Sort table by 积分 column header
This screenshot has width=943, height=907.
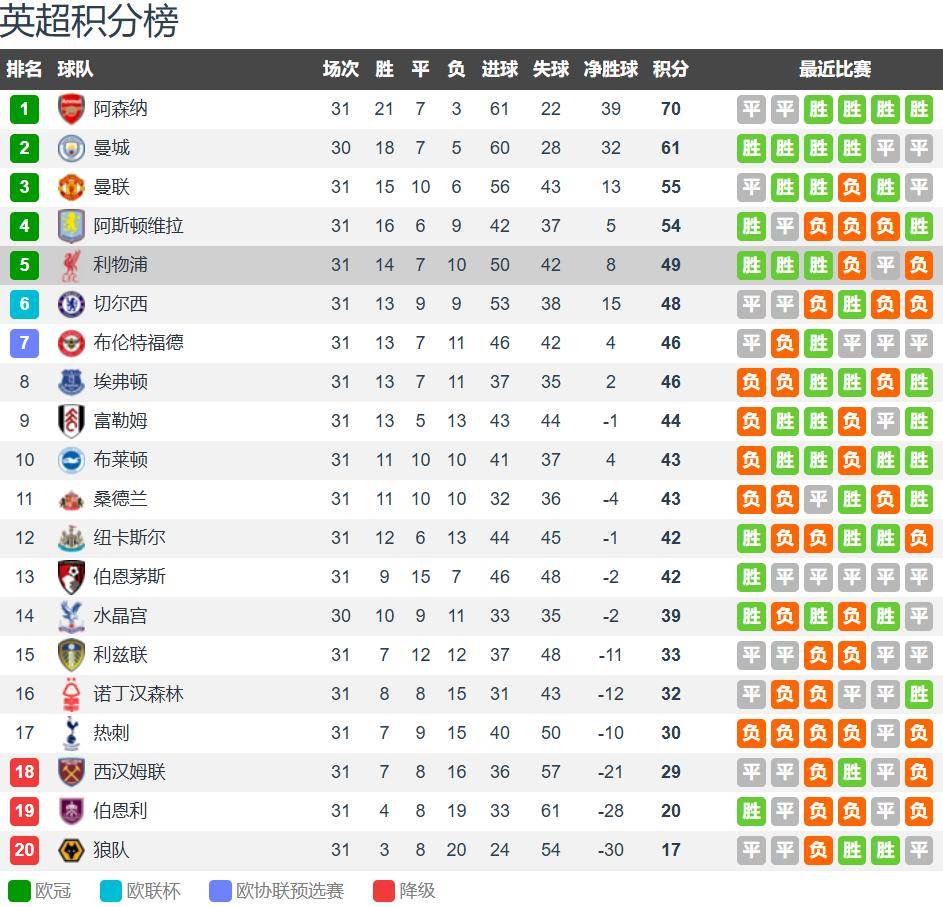click(x=670, y=69)
